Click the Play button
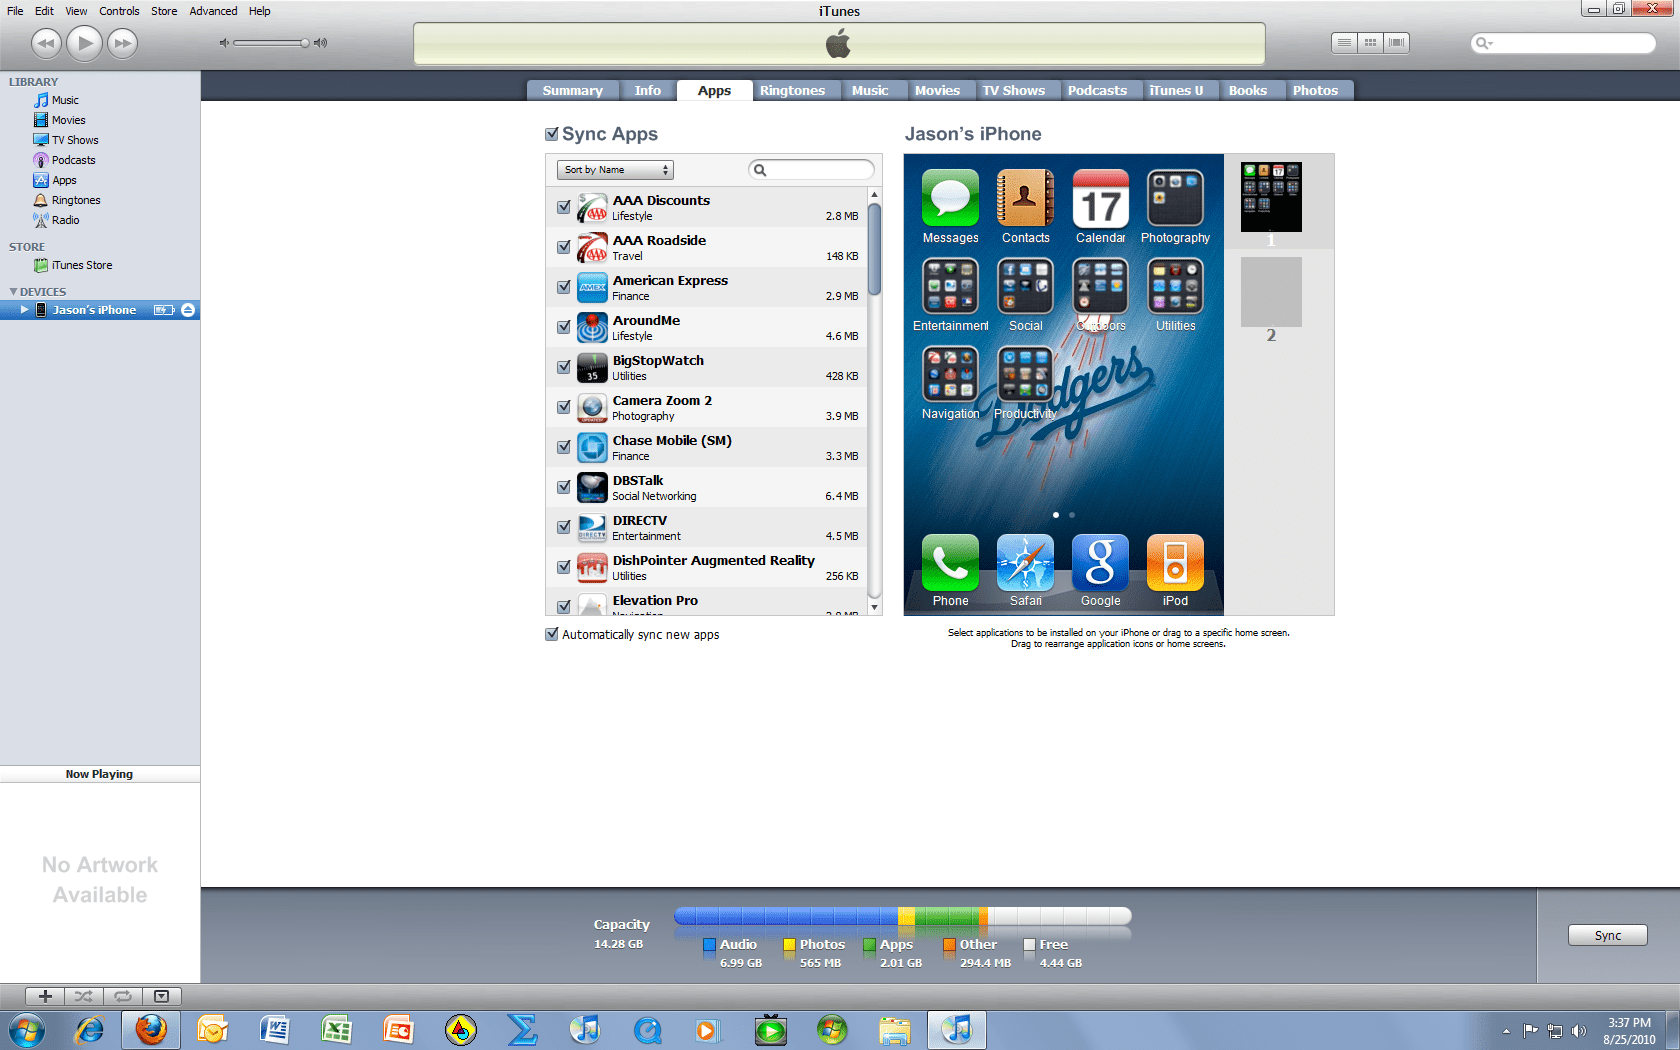 pos(85,43)
